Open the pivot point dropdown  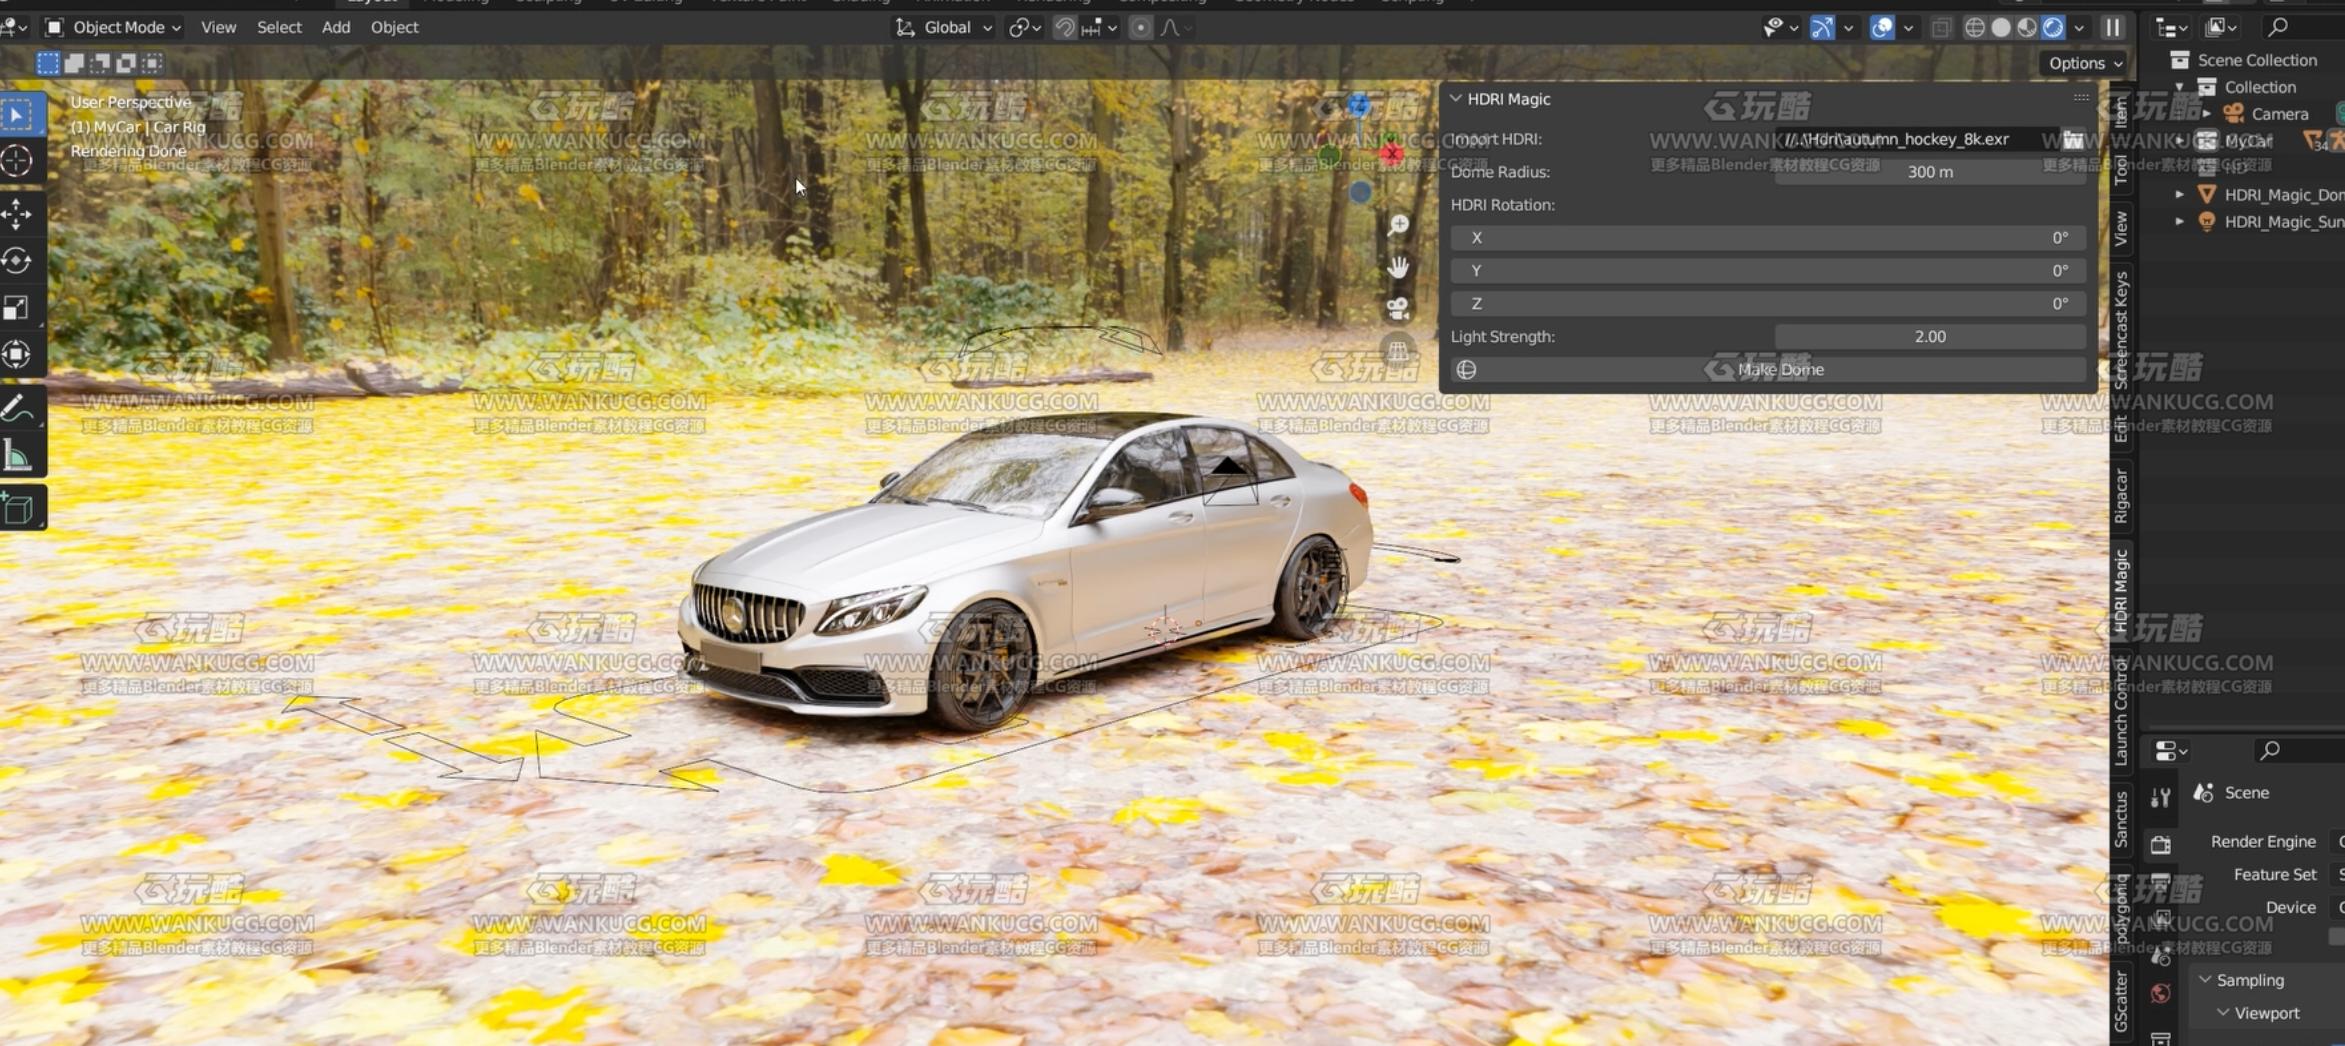coord(1026,28)
